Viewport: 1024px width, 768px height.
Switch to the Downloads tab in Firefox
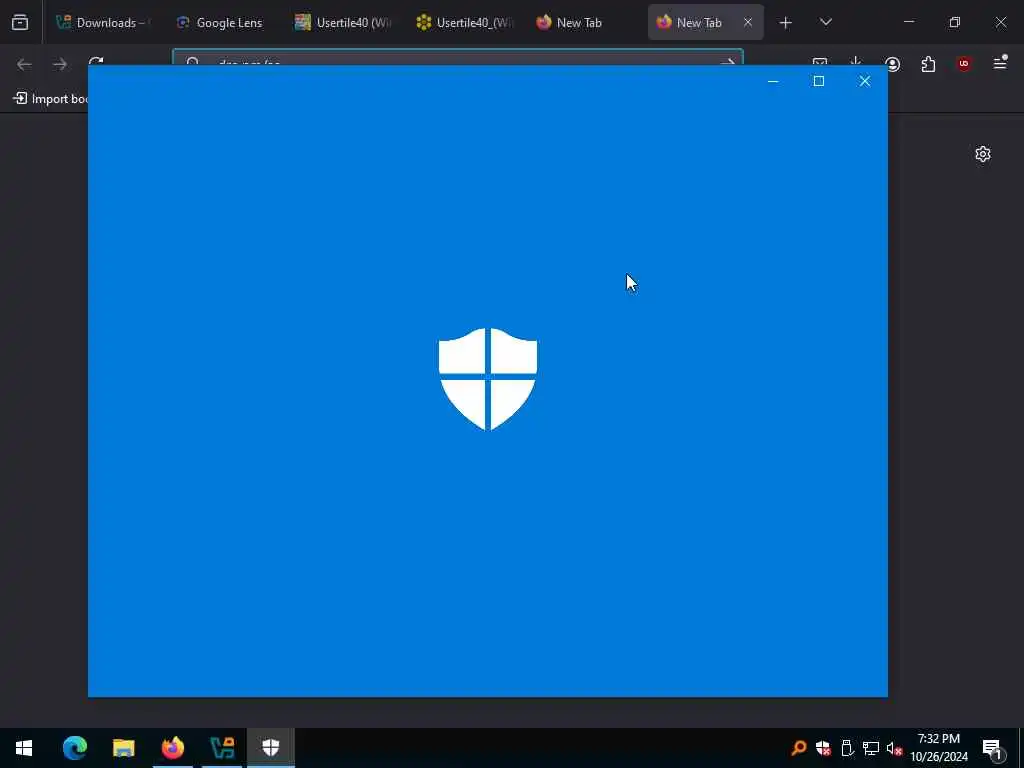click(104, 22)
